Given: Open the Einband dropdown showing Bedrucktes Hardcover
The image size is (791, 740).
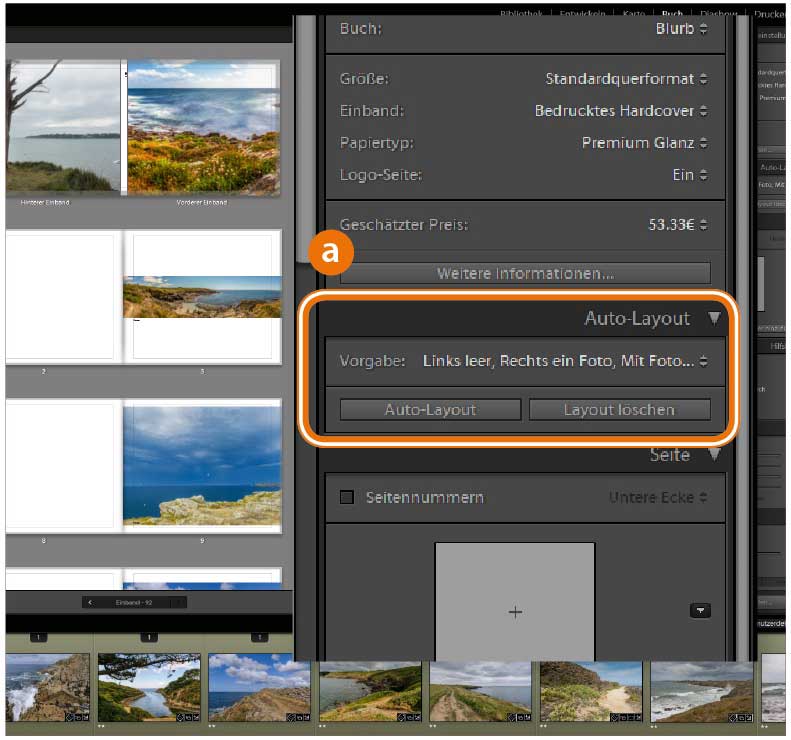Looking at the screenshot, I should [621, 111].
